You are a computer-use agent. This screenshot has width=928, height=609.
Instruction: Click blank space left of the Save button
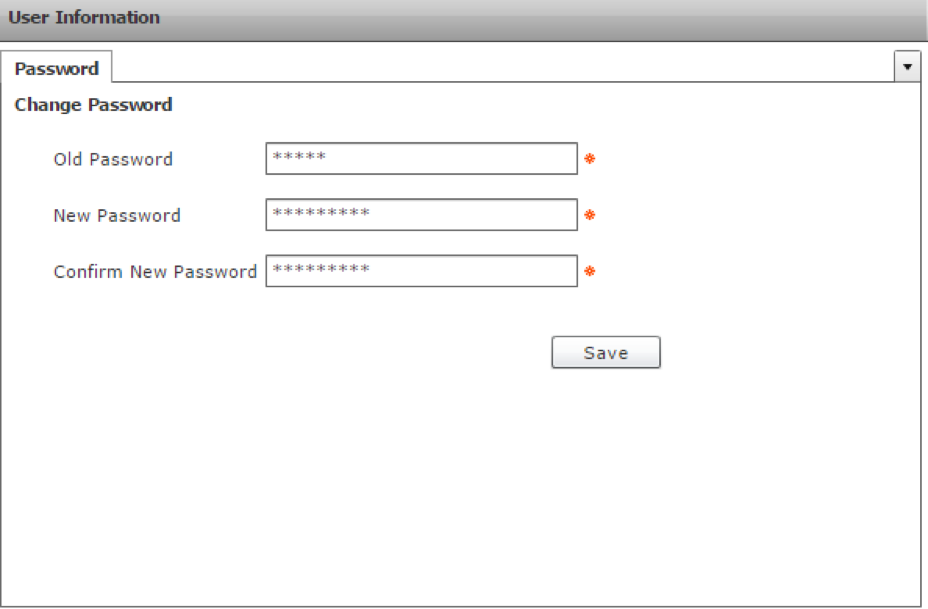[300, 352]
